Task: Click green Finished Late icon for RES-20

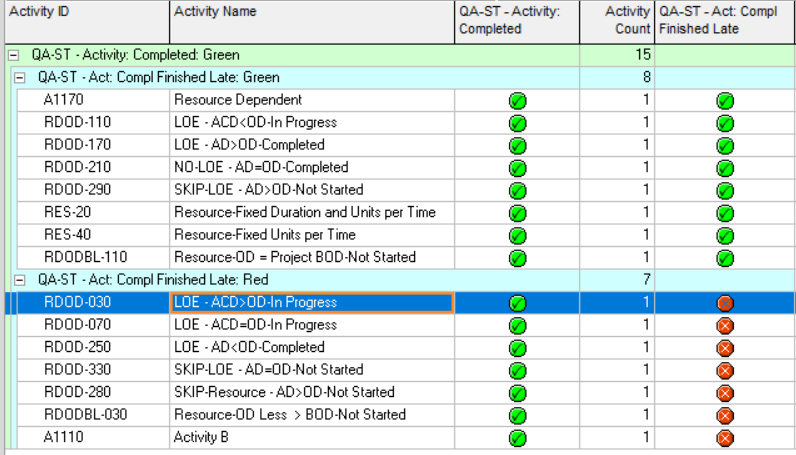Action: pos(725,213)
